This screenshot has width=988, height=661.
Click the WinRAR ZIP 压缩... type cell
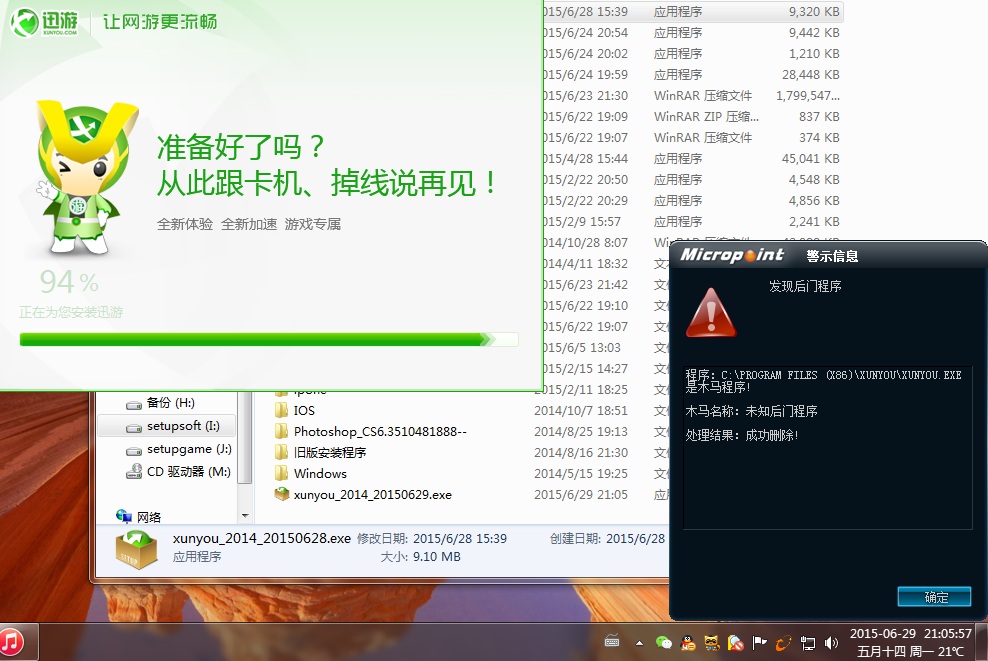pos(706,117)
